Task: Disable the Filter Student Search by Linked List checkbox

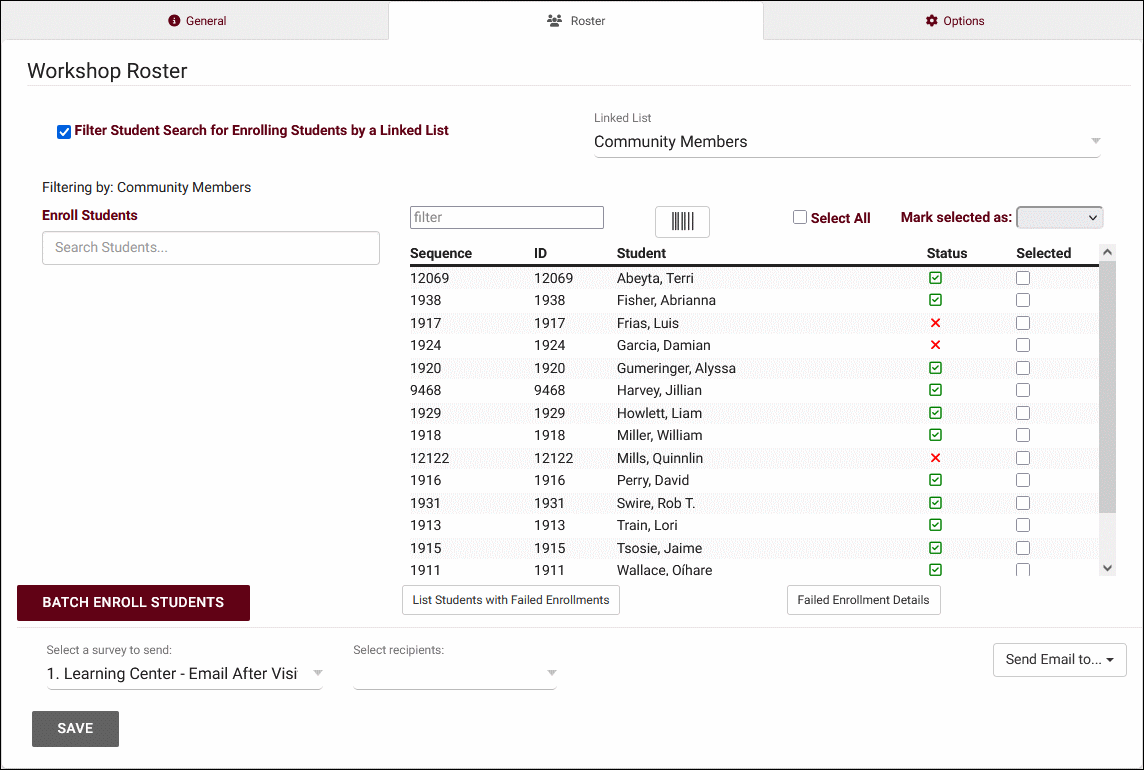Action: (x=64, y=132)
